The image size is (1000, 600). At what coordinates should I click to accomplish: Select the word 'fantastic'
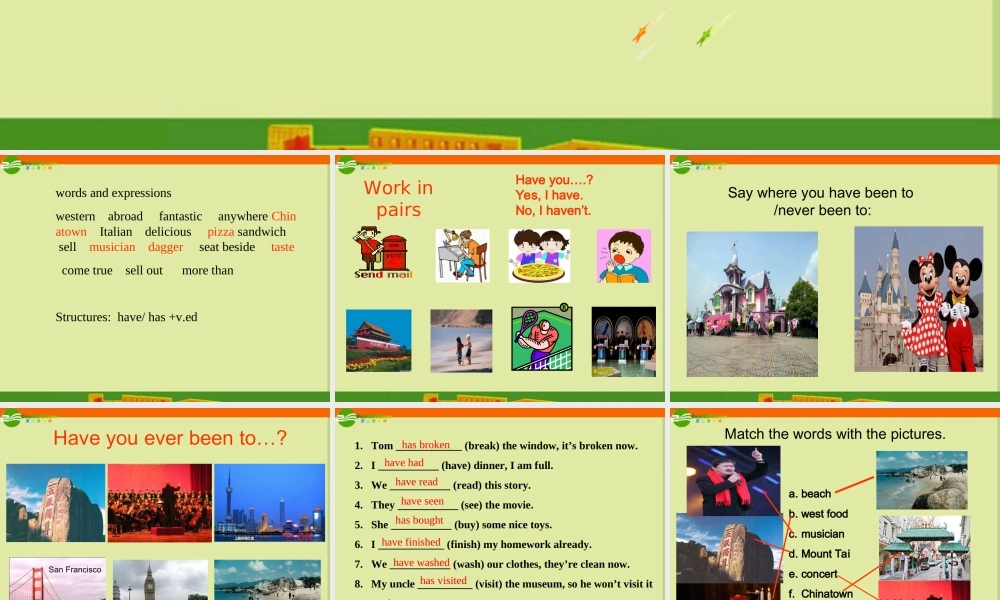pos(180,217)
